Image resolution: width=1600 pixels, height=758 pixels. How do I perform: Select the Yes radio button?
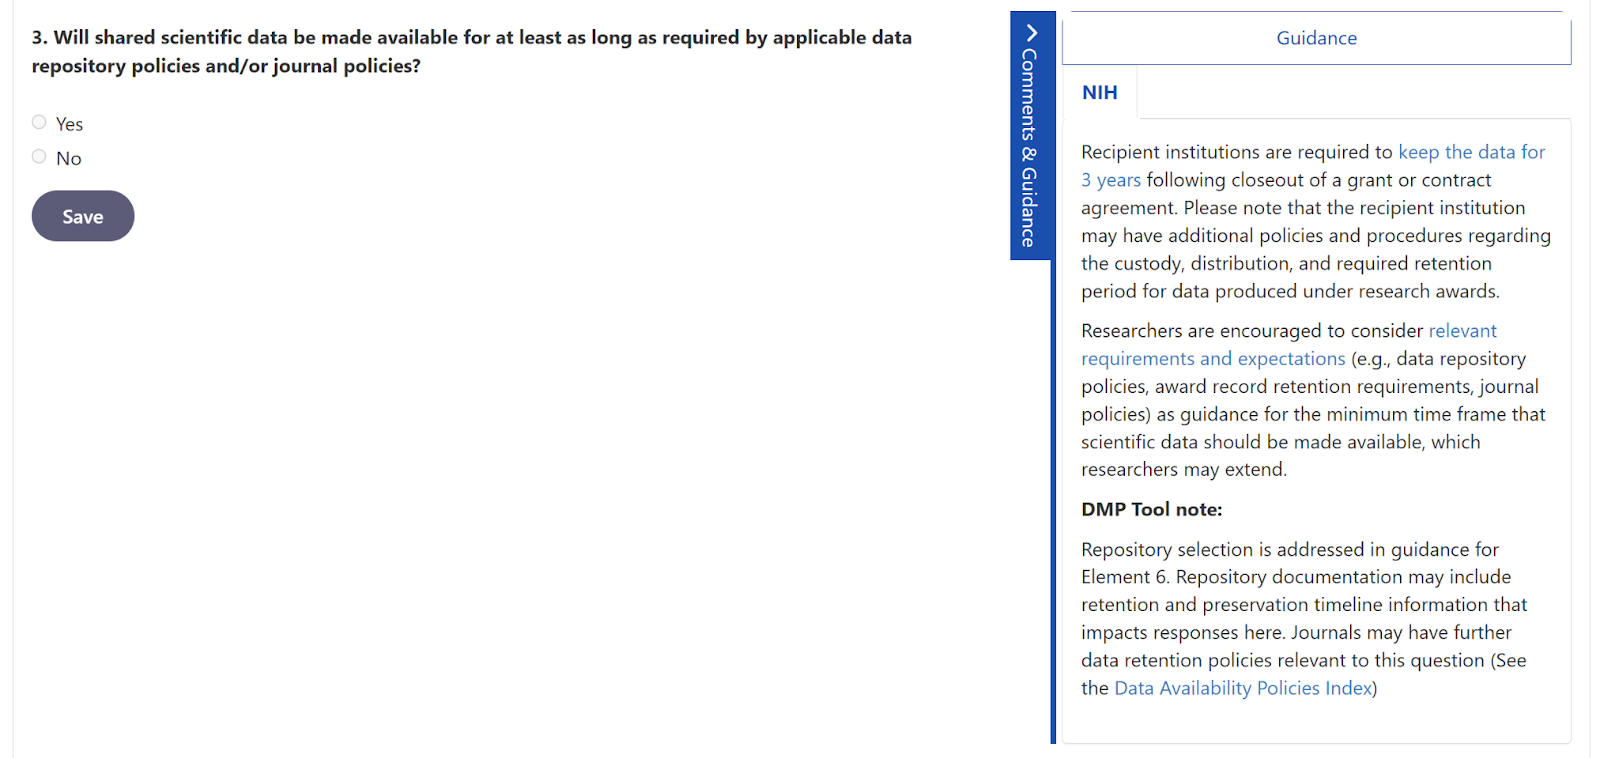(39, 122)
